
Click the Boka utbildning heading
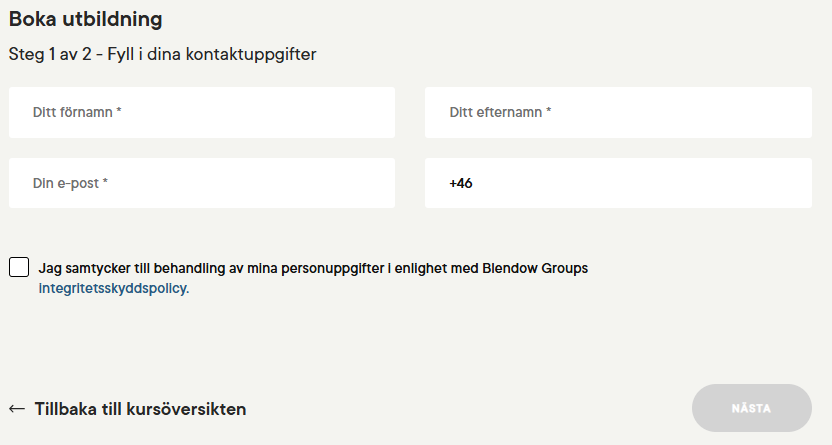(85, 19)
